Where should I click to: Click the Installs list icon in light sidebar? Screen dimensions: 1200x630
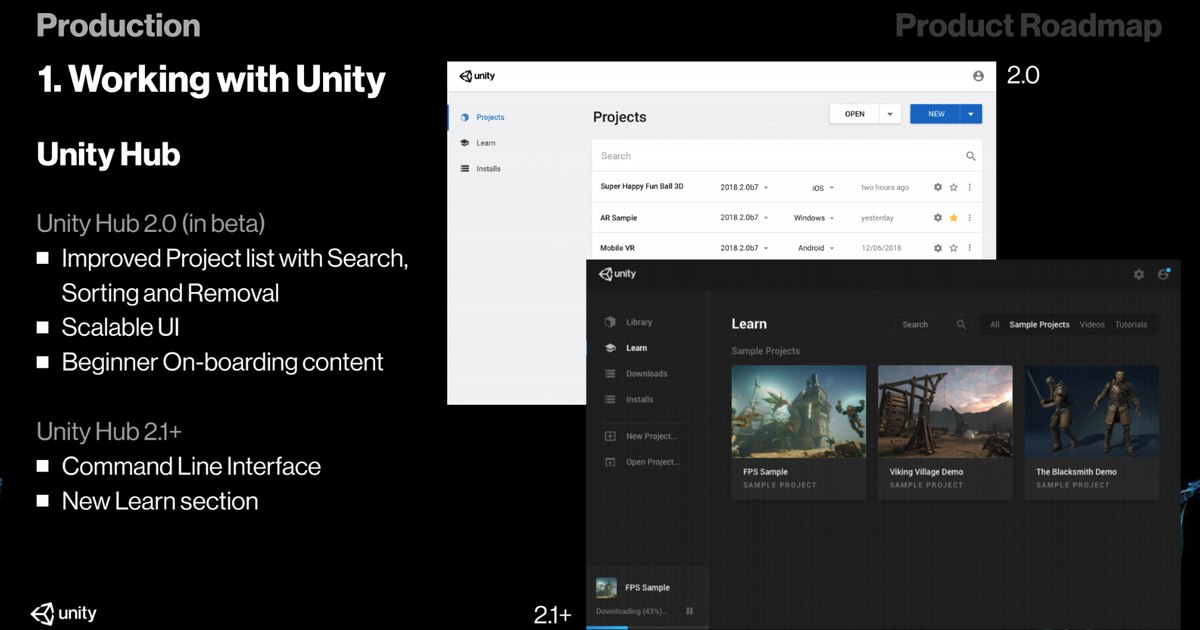click(x=464, y=169)
